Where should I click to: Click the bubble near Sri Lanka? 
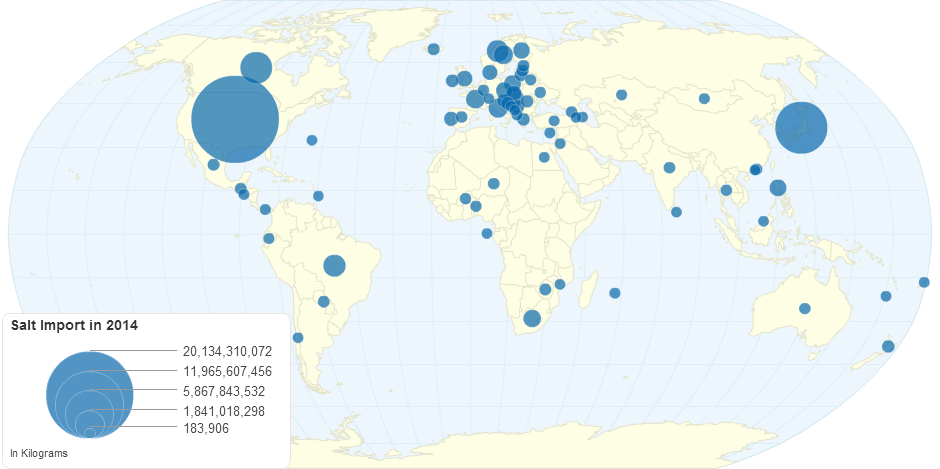coord(676,211)
